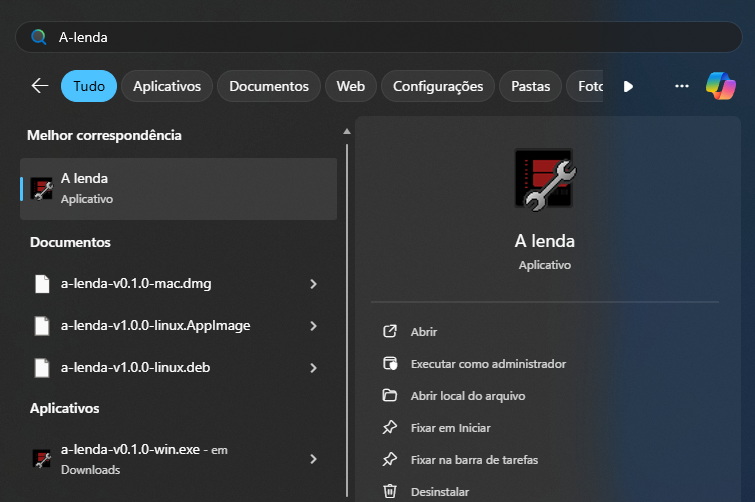The height and width of the screenshot is (502, 755).
Task: Click the A lenda app icon in best match
Action: click(42, 189)
